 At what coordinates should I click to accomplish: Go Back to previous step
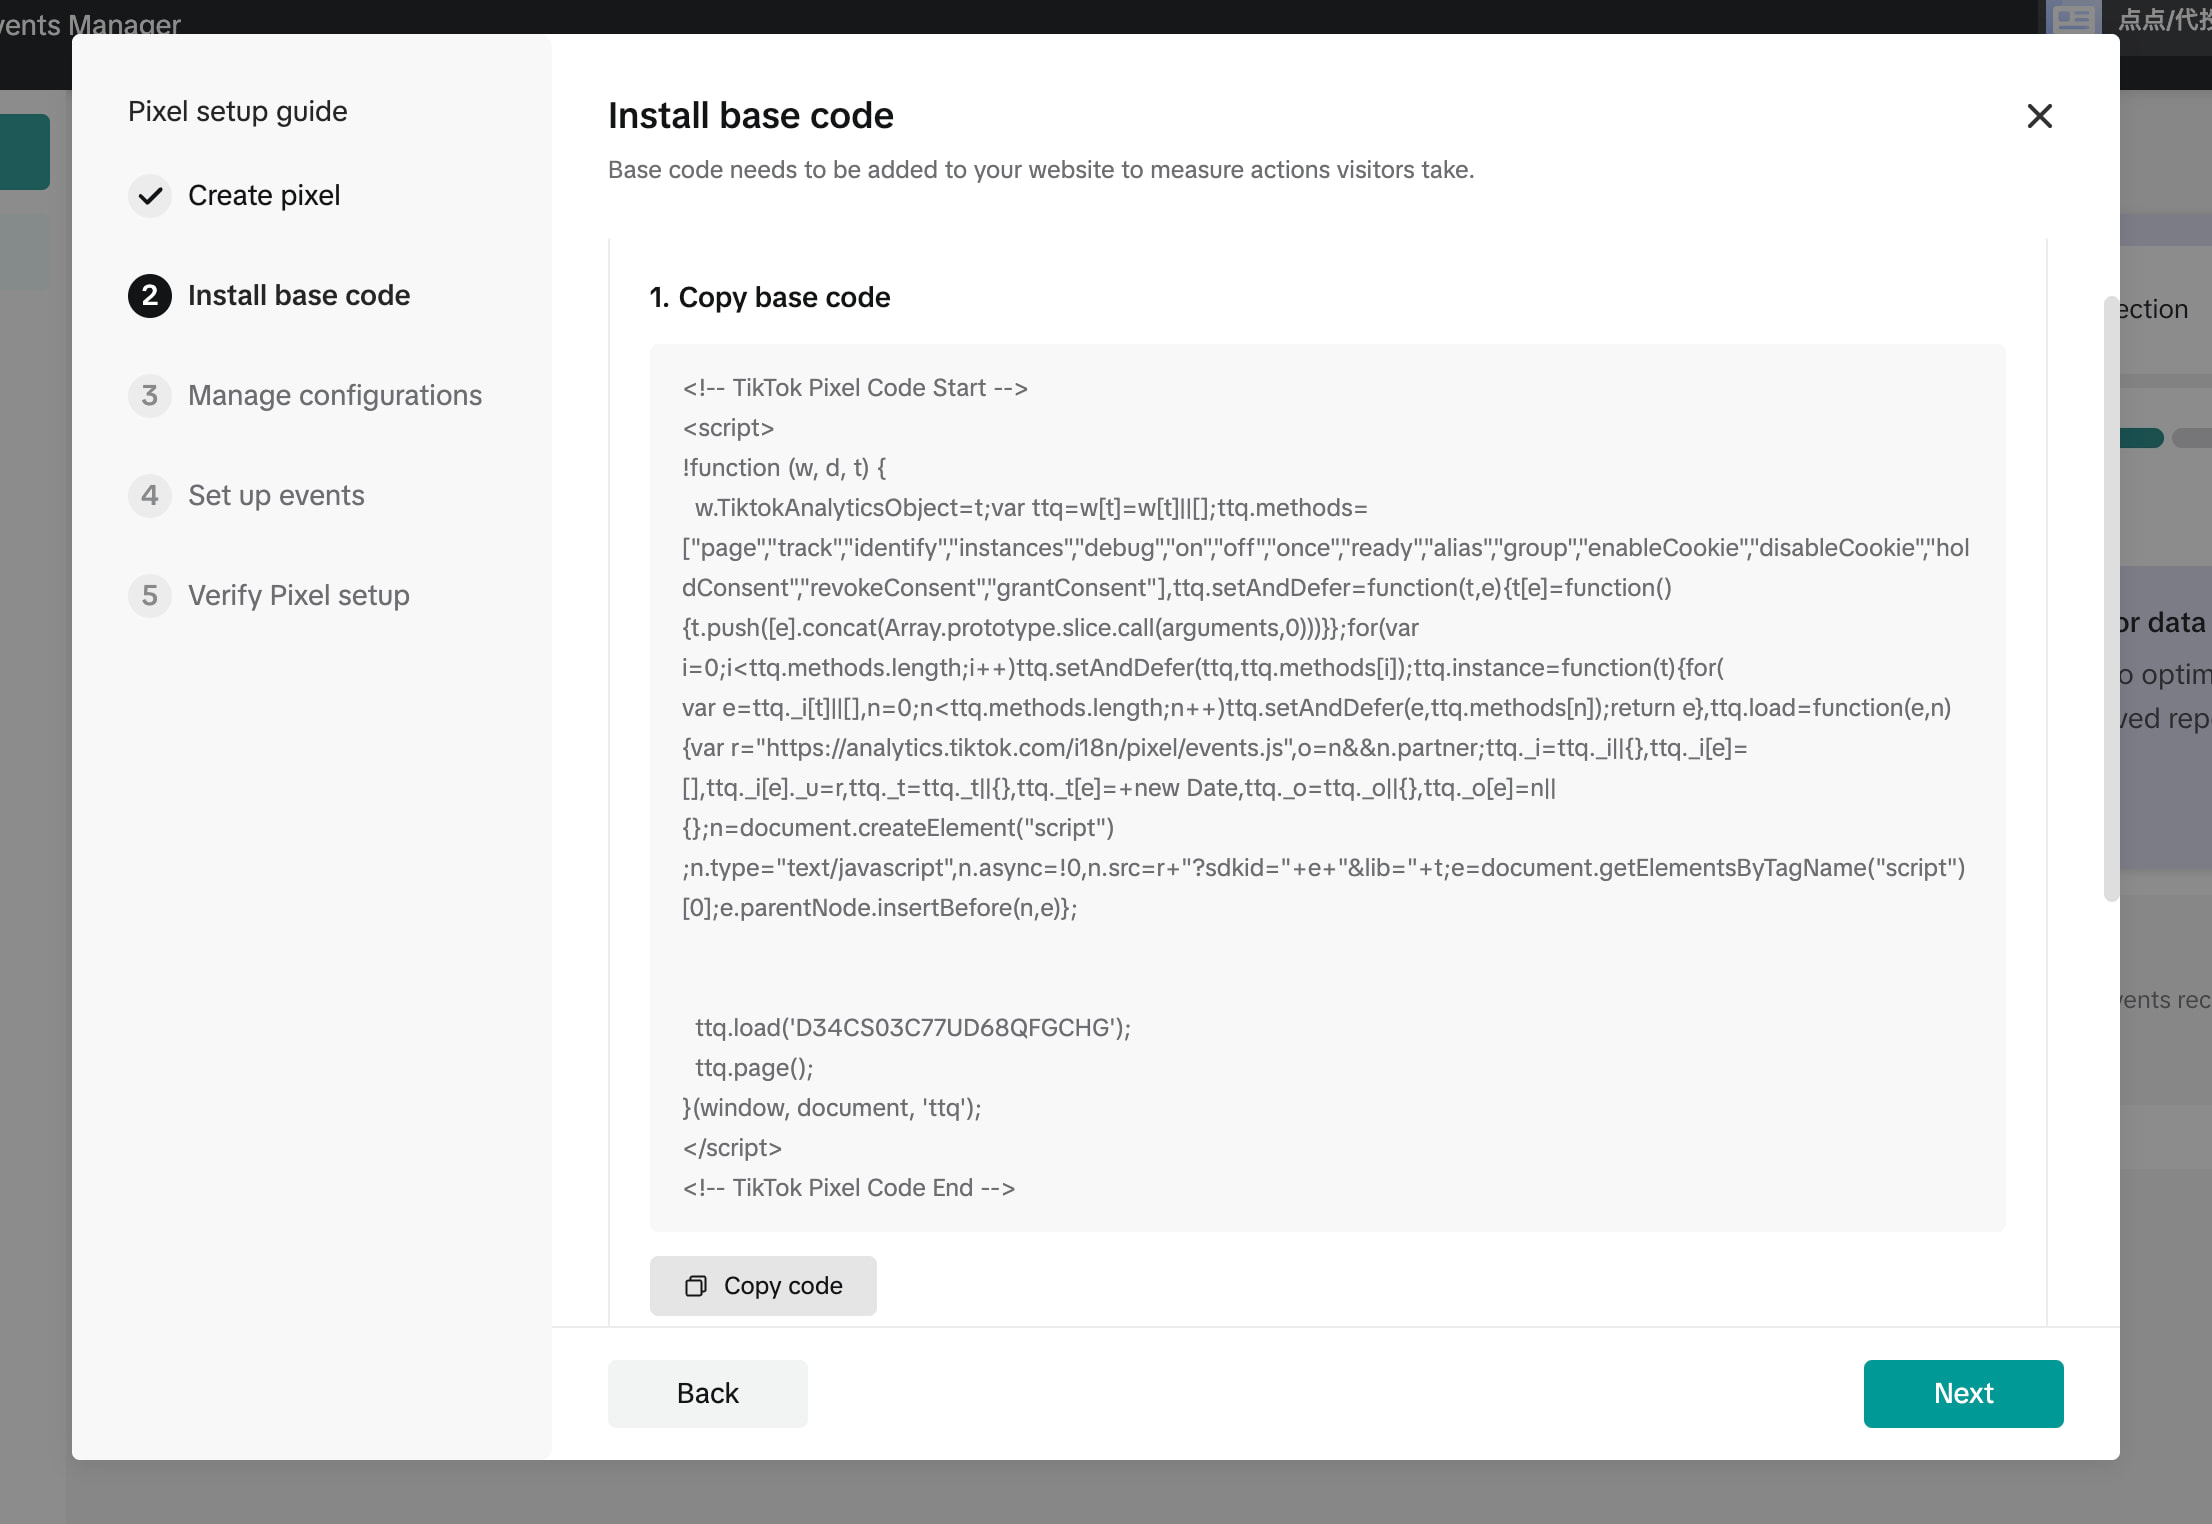coord(707,1393)
